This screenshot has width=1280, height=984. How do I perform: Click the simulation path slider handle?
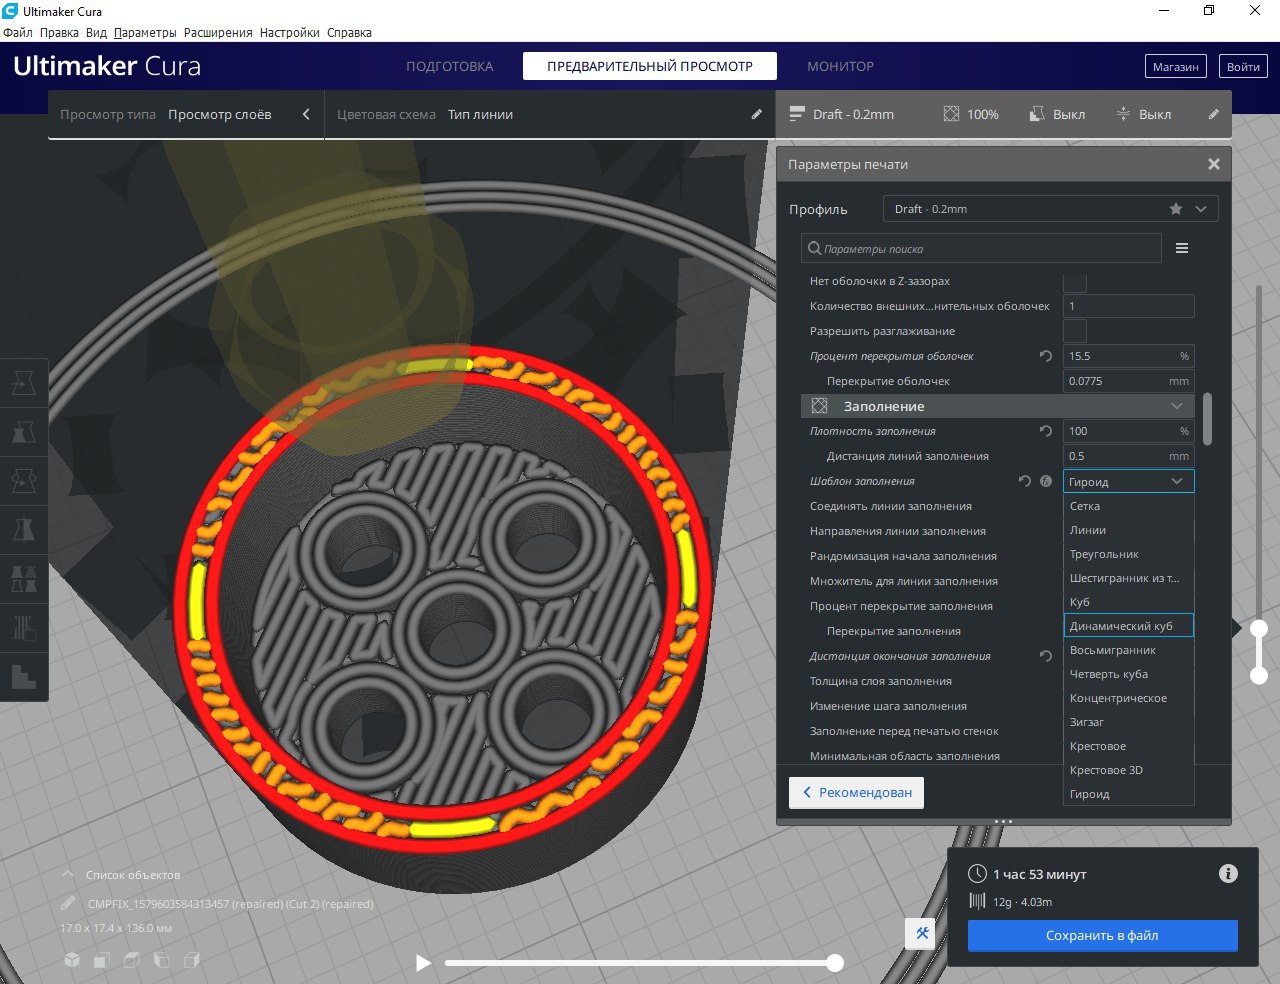click(834, 963)
